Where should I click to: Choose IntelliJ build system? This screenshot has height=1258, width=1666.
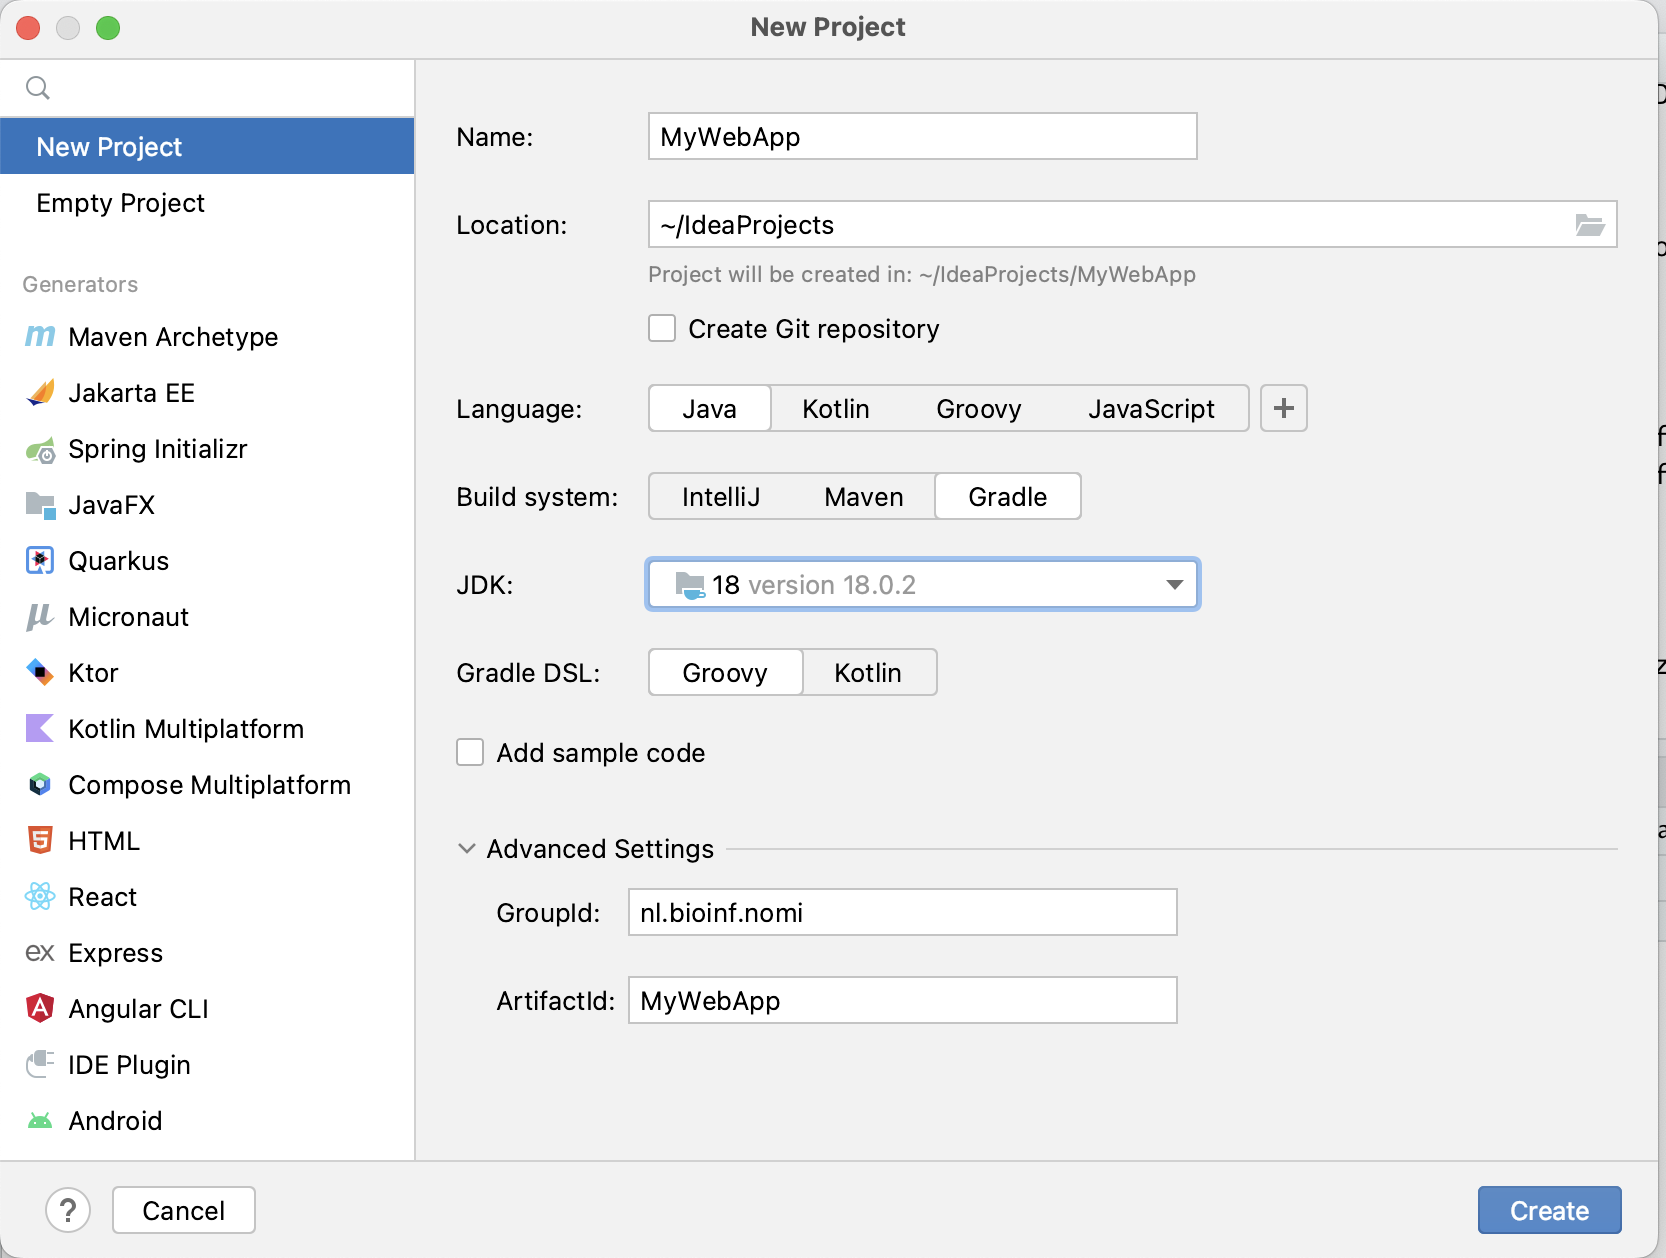click(721, 497)
